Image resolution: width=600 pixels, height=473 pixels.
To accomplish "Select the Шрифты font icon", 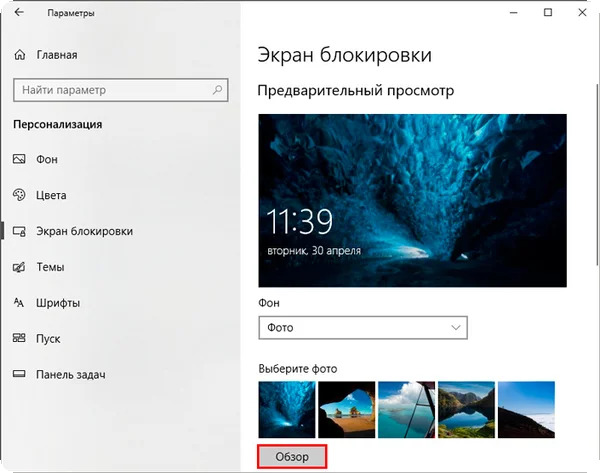I will coord(19,303).
